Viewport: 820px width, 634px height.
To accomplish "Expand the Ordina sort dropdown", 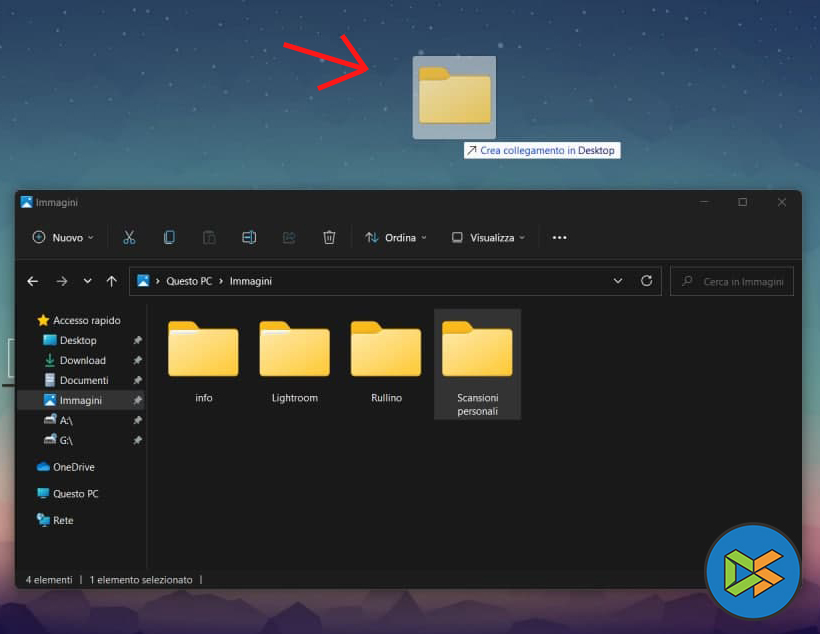I will click(396, 238).
